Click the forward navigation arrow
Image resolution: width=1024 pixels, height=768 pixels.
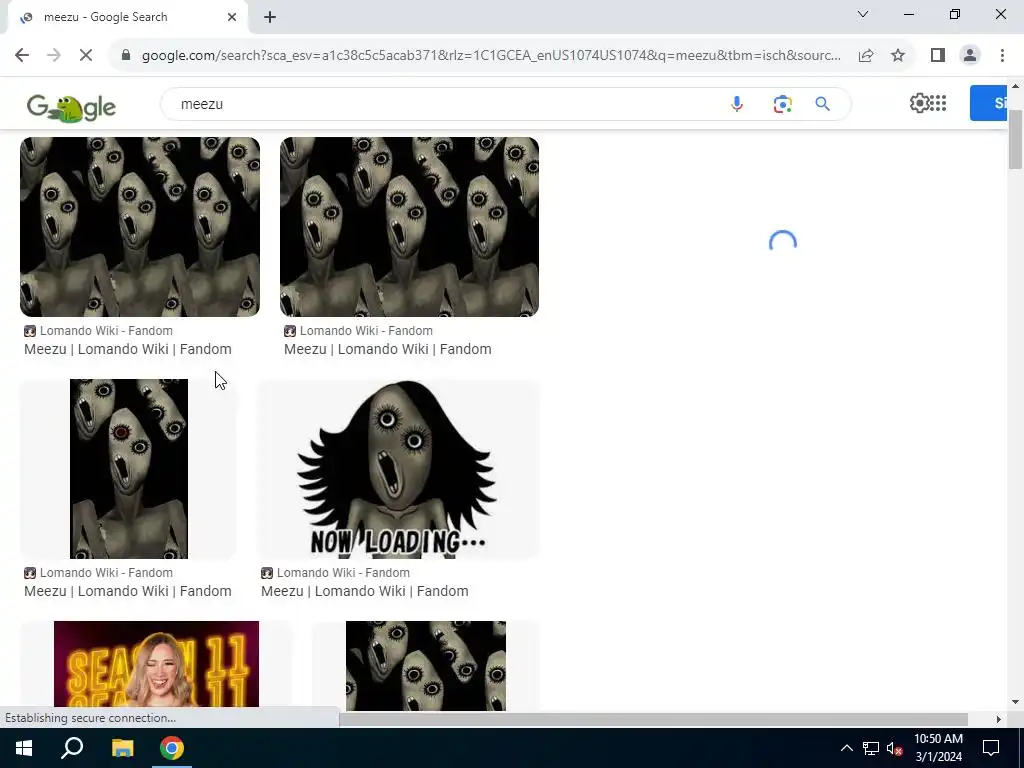pos(54,56)
